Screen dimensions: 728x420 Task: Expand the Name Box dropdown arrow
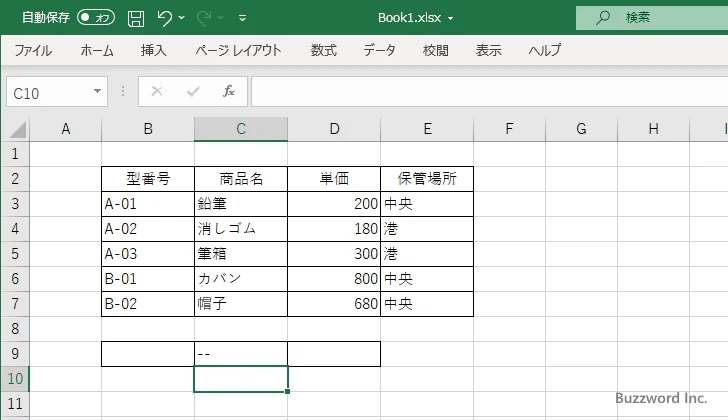(97, 91)
